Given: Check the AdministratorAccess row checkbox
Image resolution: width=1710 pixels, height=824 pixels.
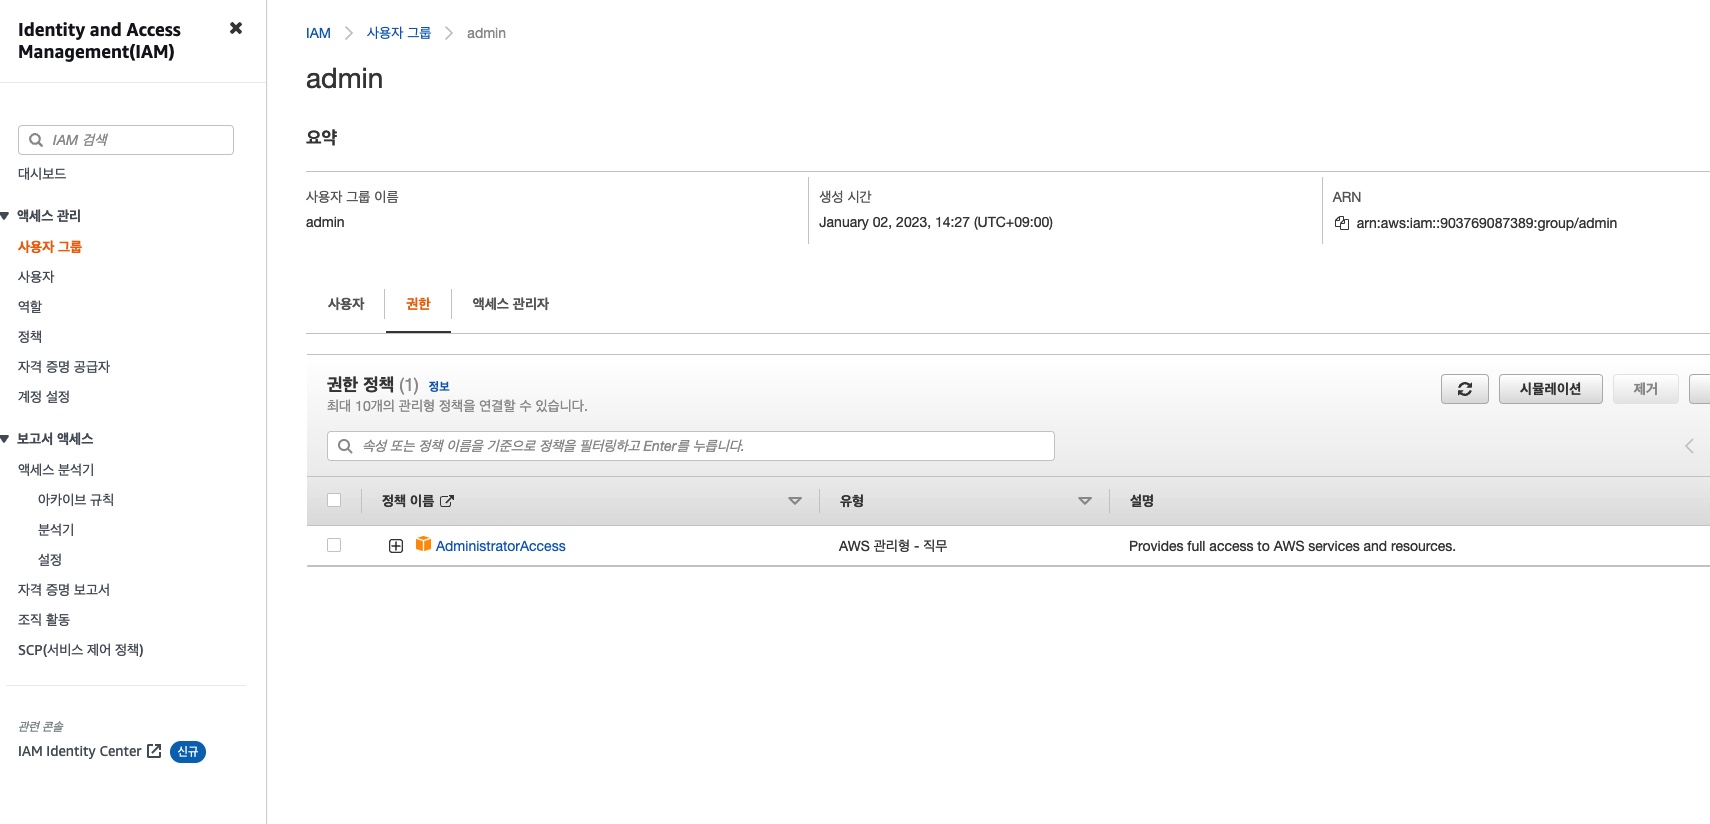Looking at the screenshot, I should point(334,545).
